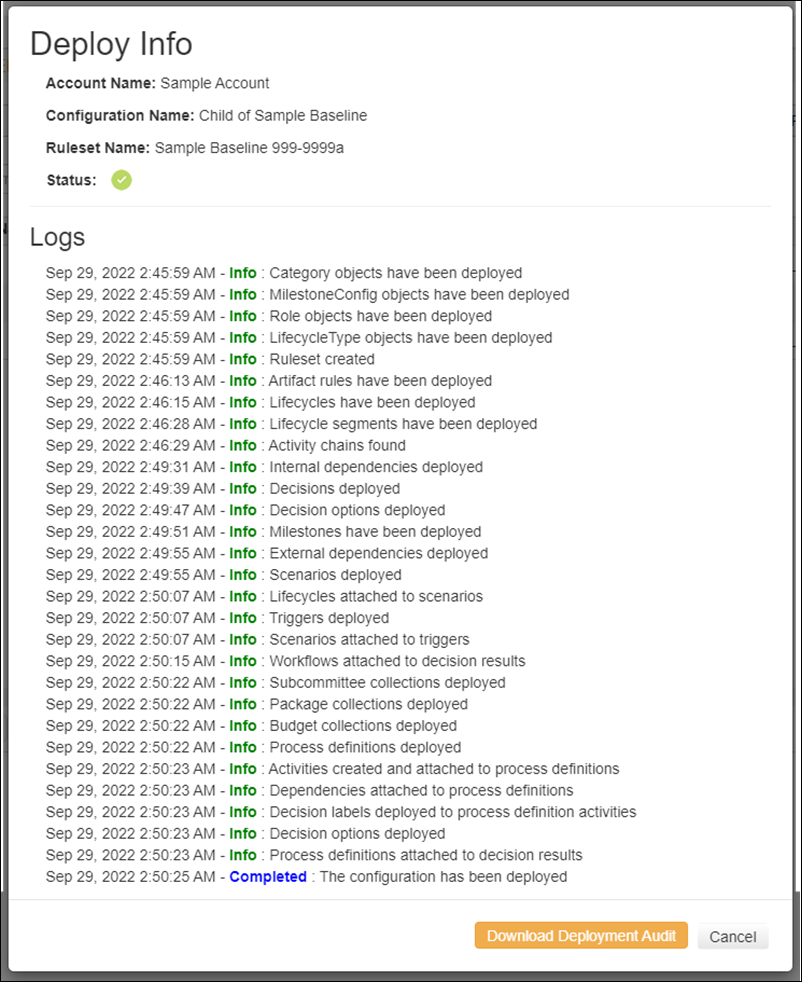Select the Completed log entry link
The width and height of the screenshot is (802, 982).
pos(267,876)
